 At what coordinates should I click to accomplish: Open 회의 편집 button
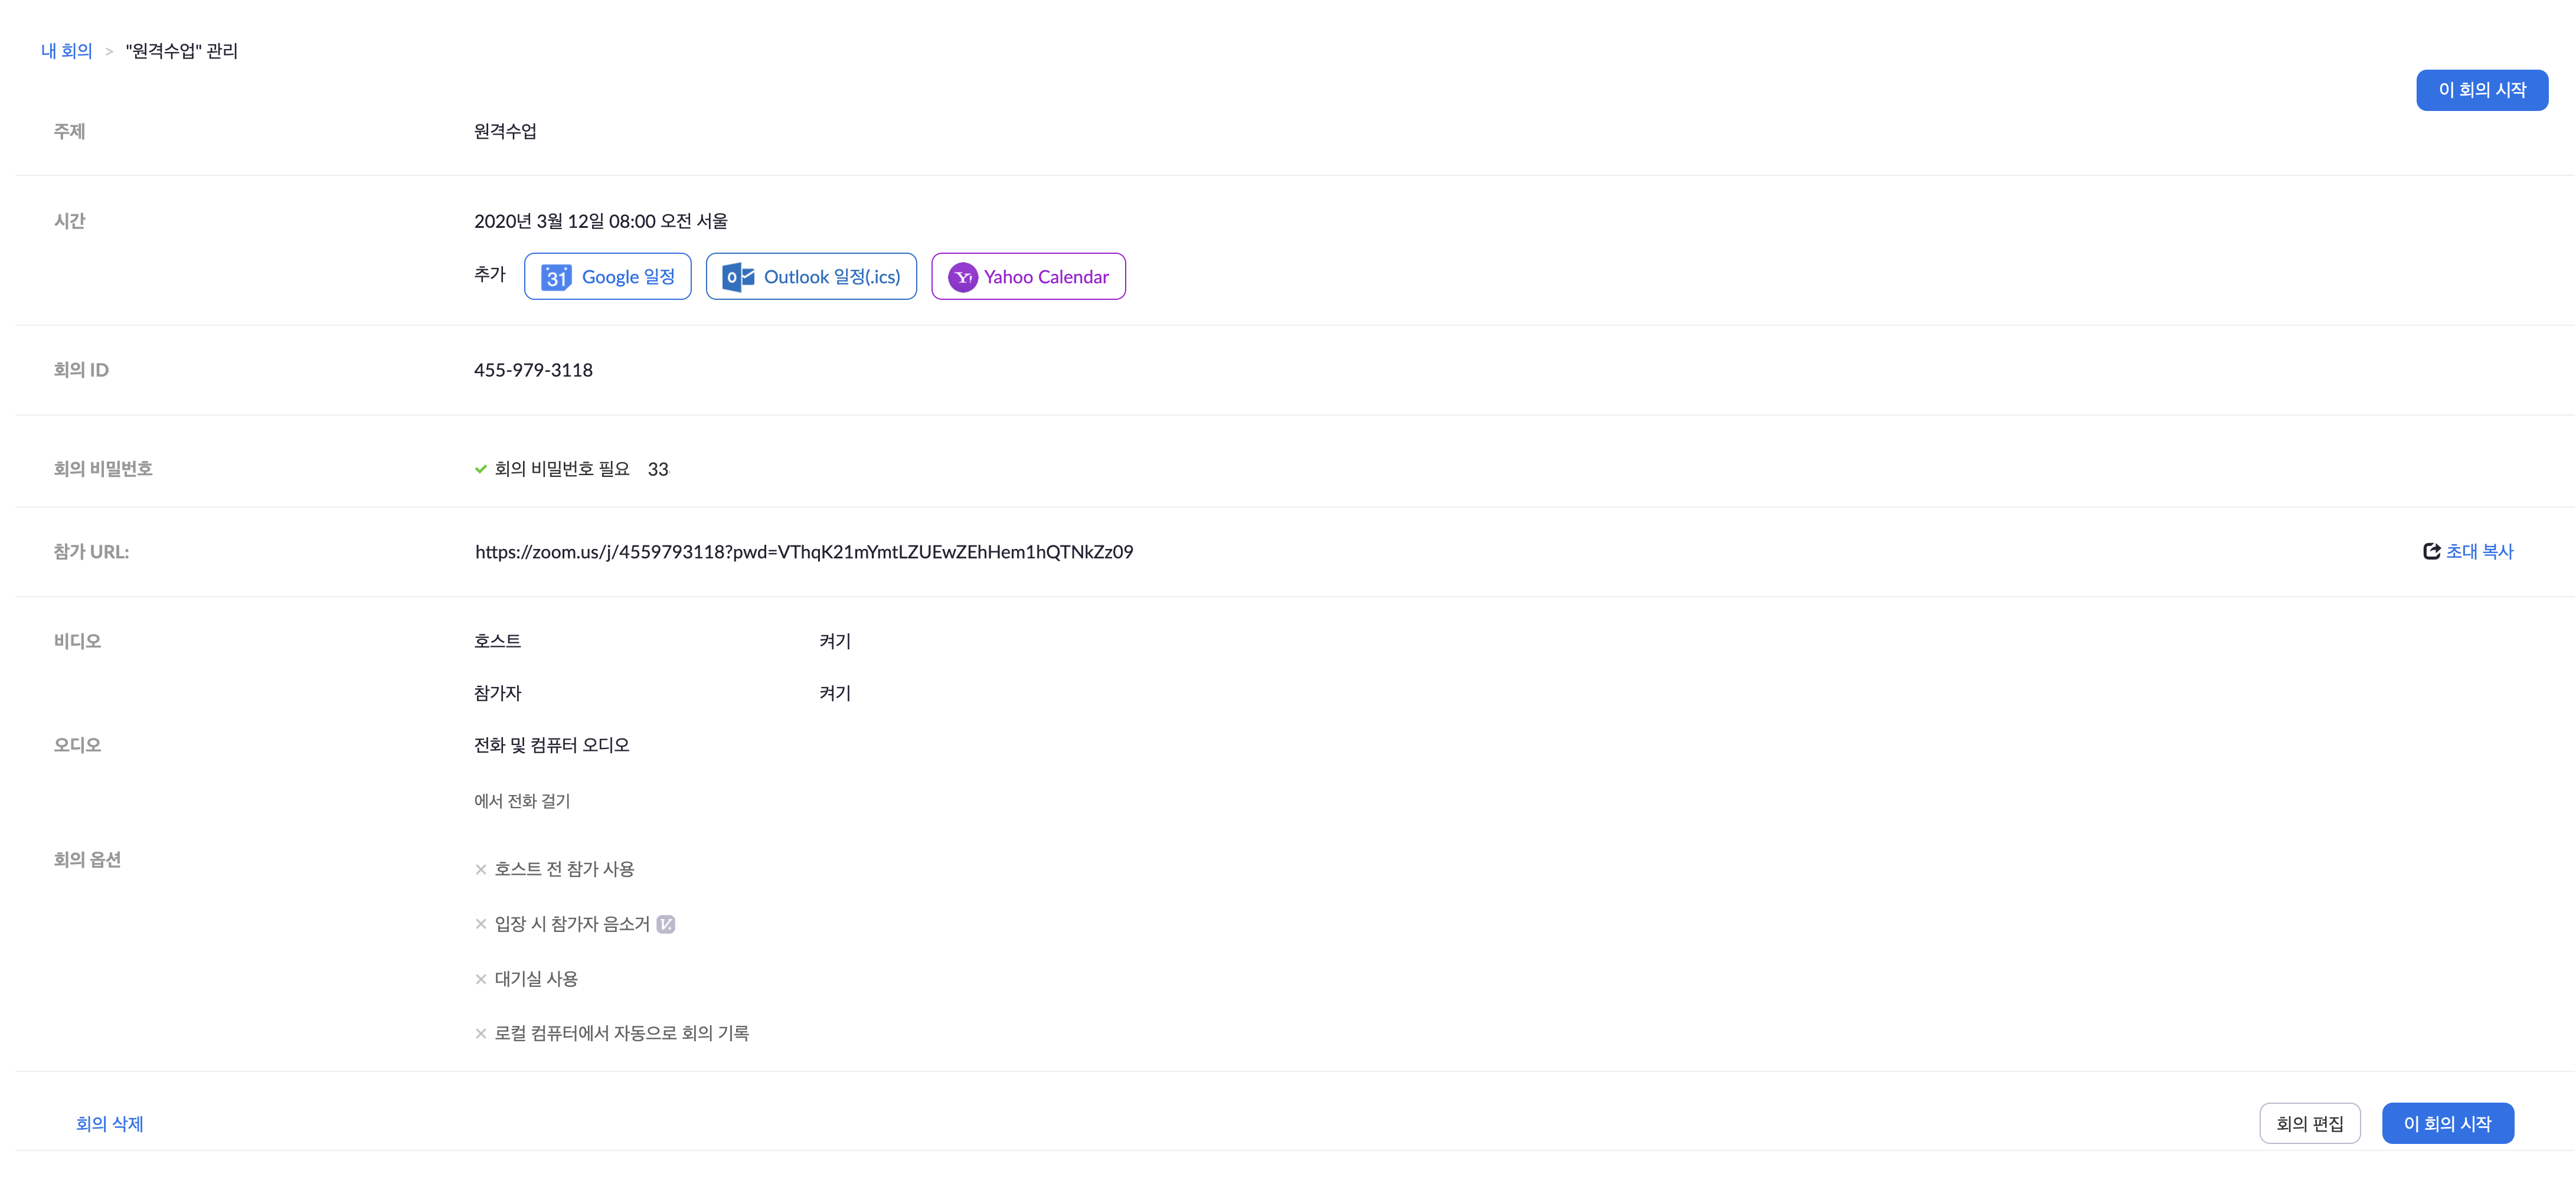(x=2309, y=1124)
